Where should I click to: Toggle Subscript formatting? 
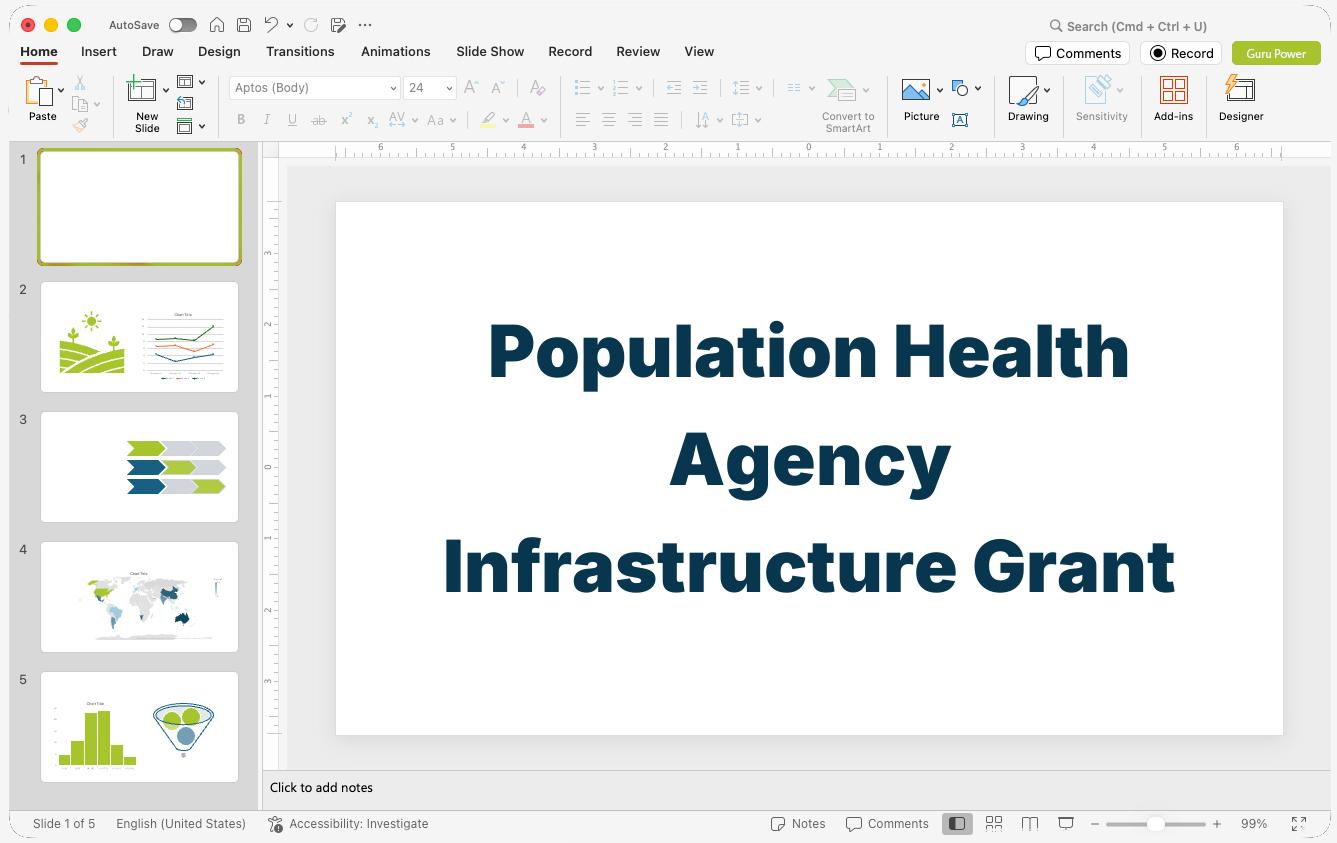click(372, 120)
